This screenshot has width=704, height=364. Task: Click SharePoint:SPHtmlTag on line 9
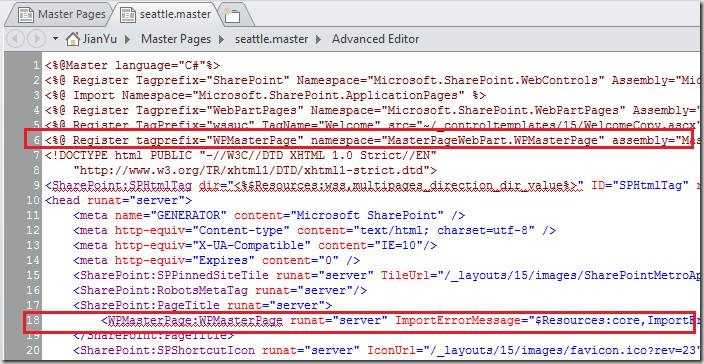[122, 185]
